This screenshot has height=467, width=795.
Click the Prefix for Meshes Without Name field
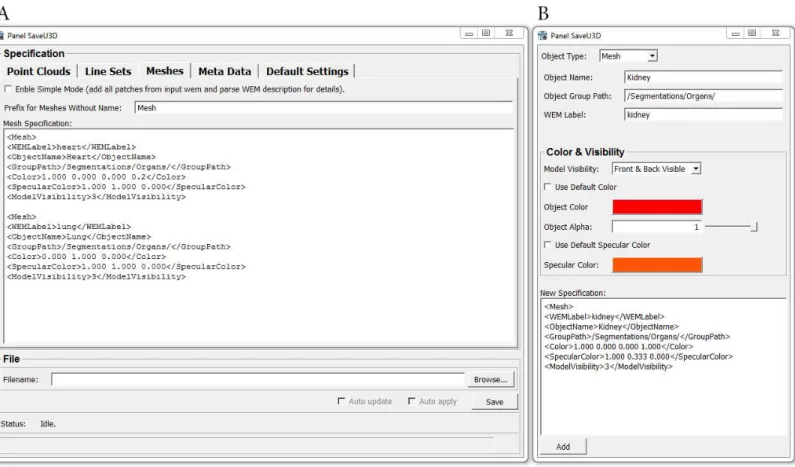pyautogui.click(x=323, y=107)
